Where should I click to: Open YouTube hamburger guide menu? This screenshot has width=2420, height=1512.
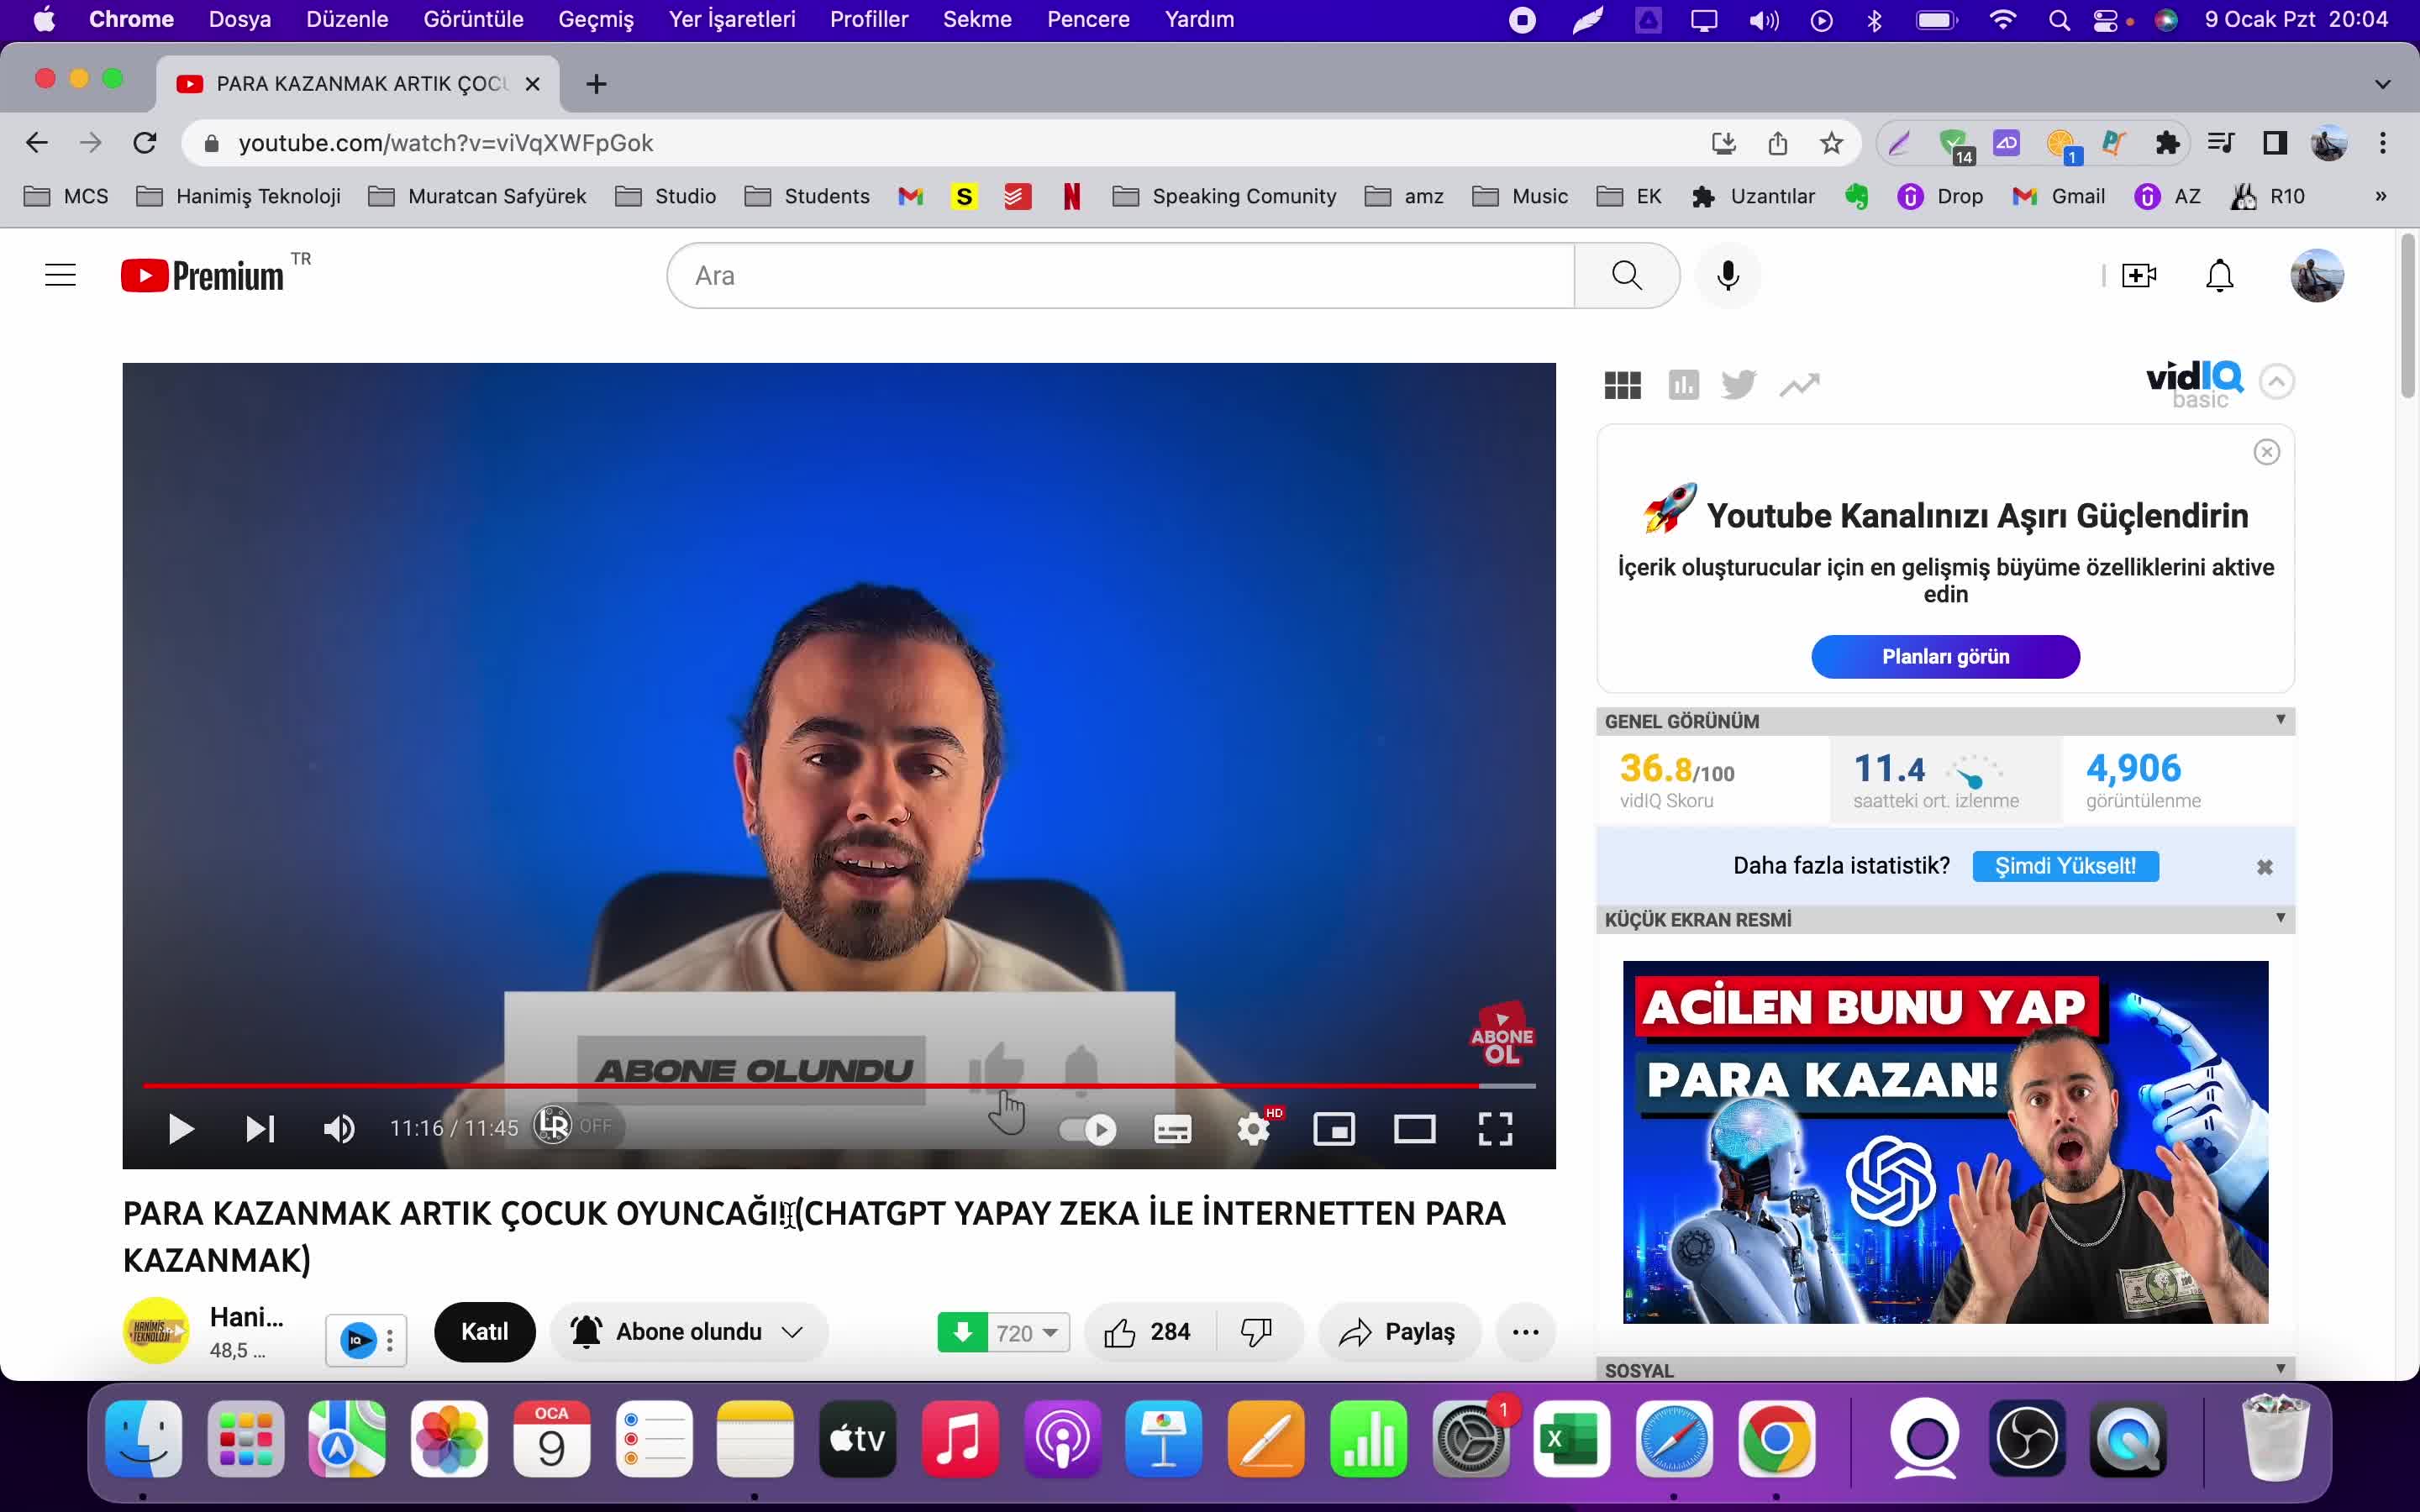pos(60,275)
